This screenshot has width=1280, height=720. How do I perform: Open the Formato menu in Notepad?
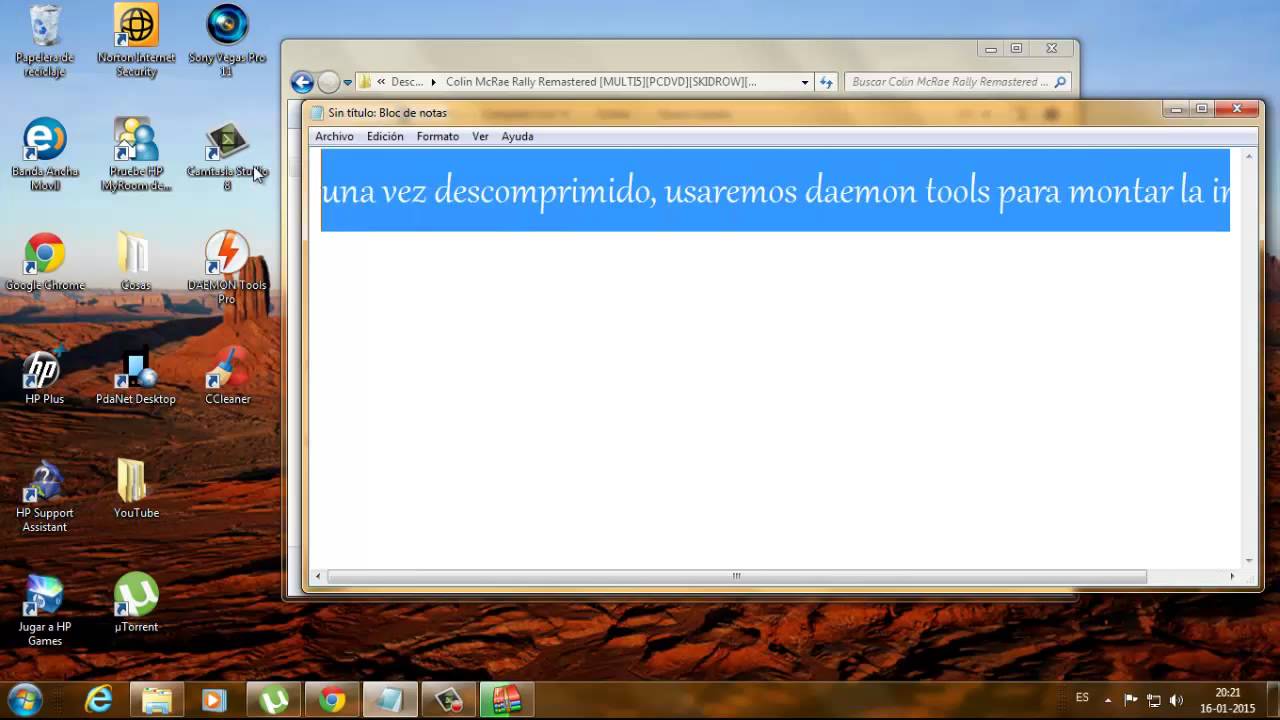438,136
